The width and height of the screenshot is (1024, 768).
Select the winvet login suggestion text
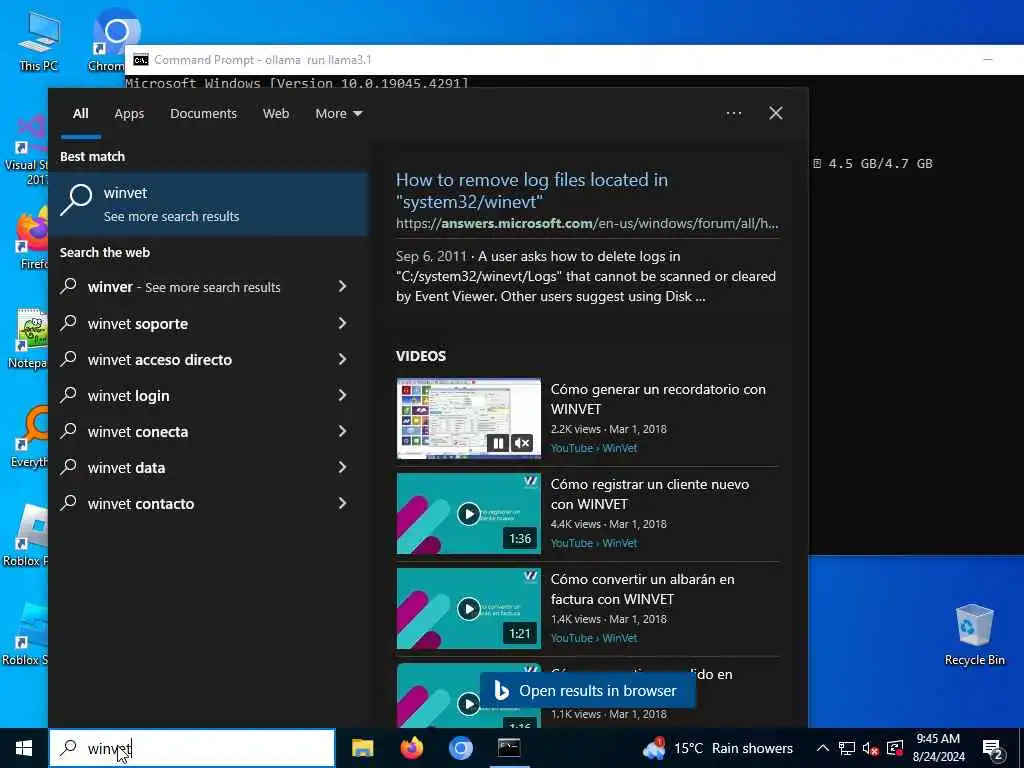tap(129, 396)
